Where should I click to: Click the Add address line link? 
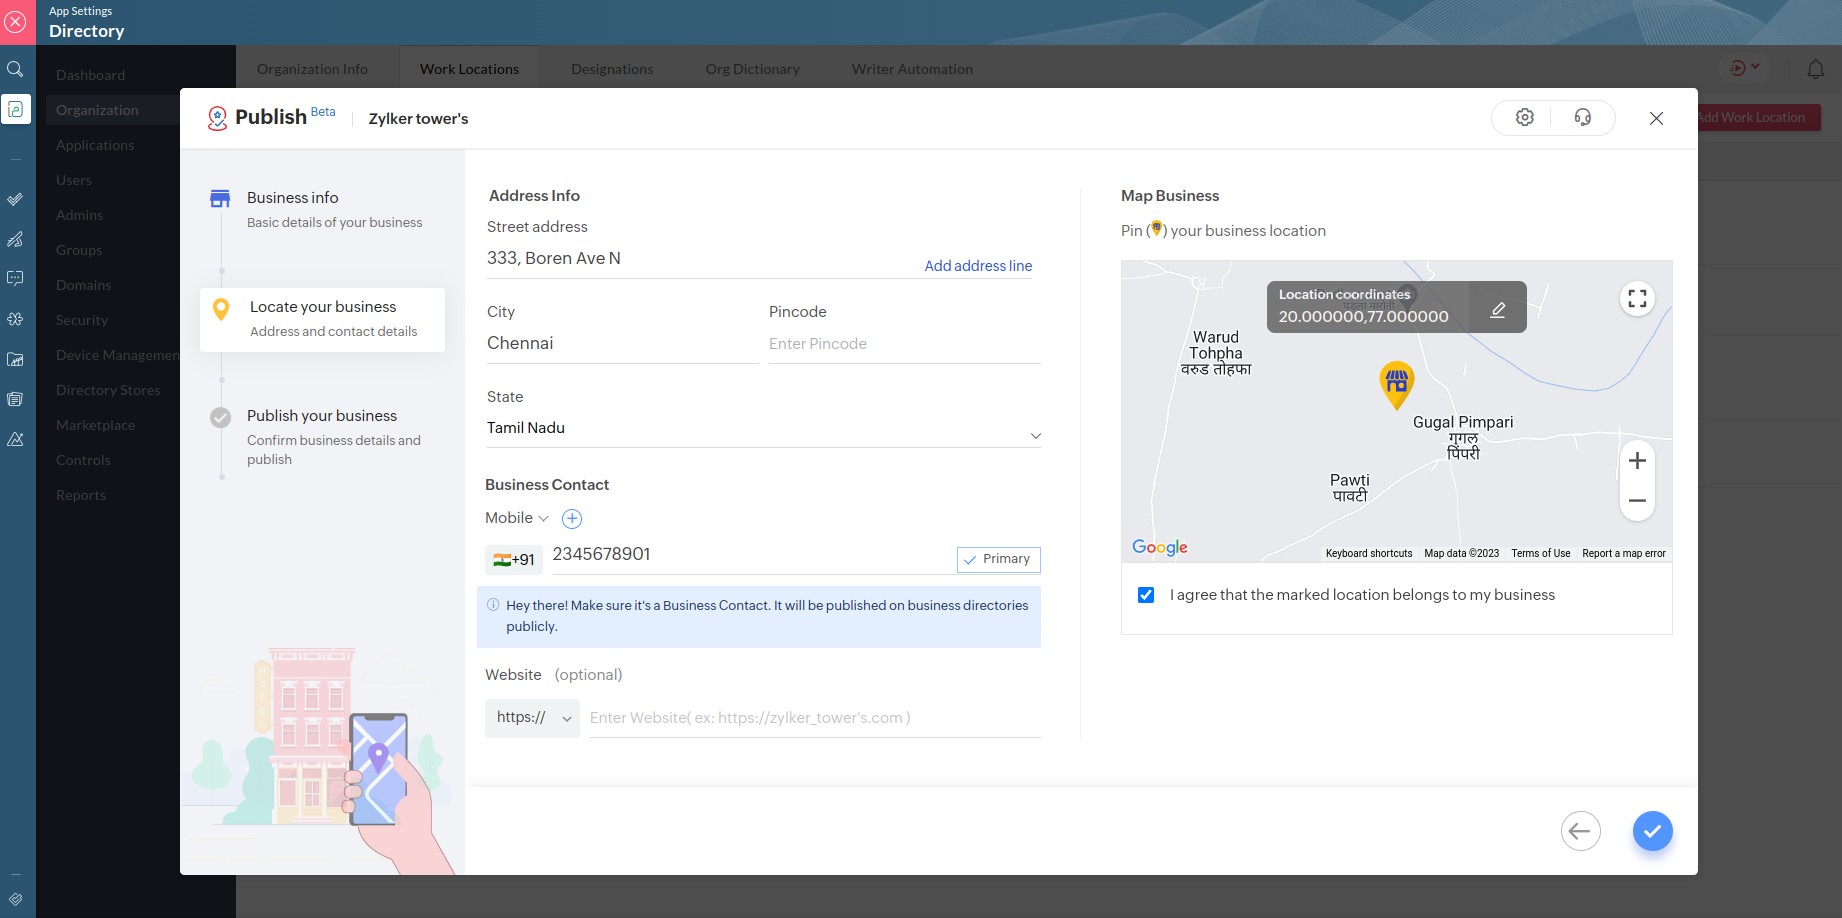[978, 266]
